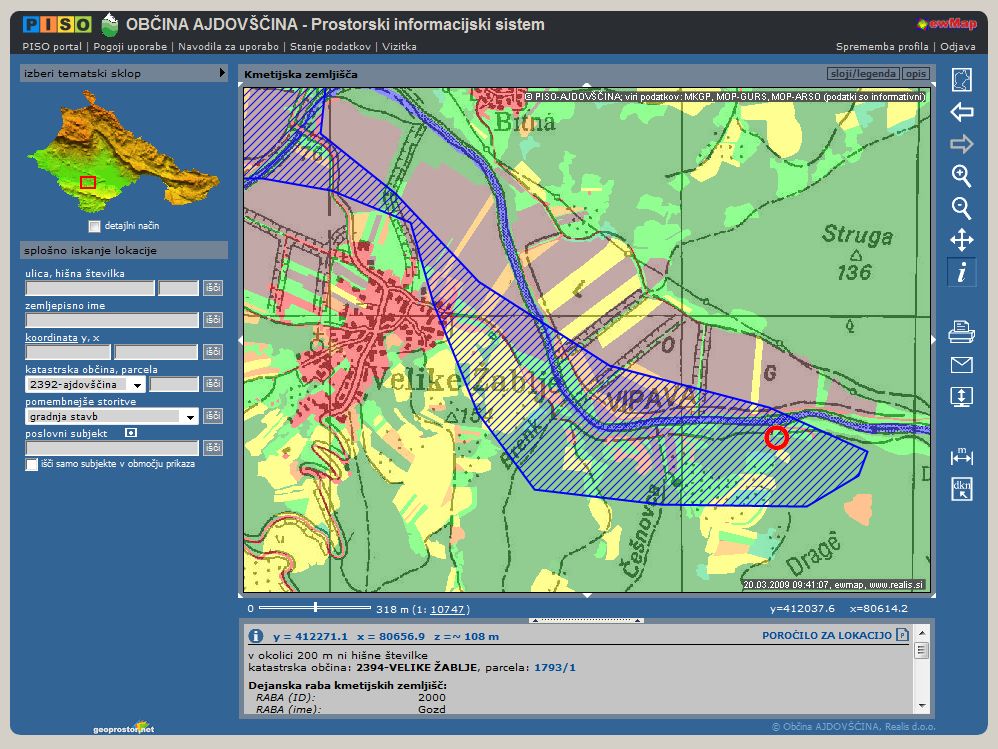The image size is (998, 749).
Task: Select the distance measure tool
Action: pos(961,456)
